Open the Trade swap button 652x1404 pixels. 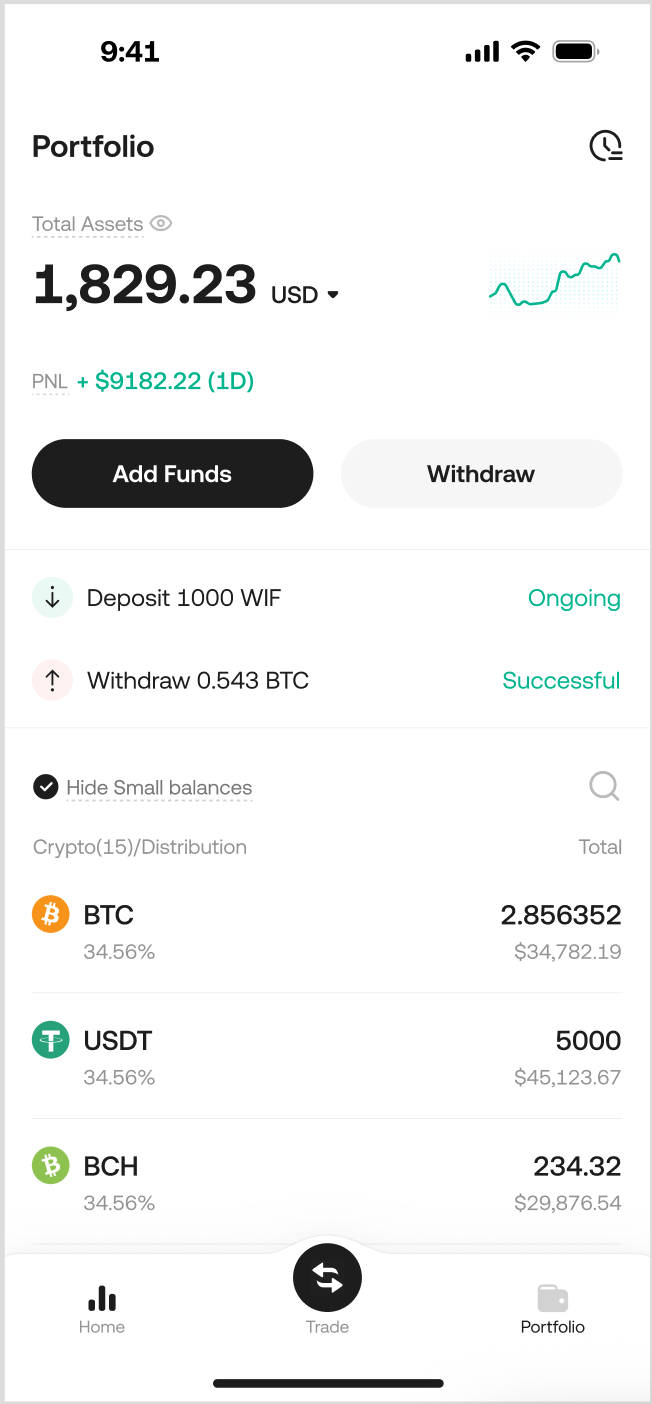(x=327, y=1278)
